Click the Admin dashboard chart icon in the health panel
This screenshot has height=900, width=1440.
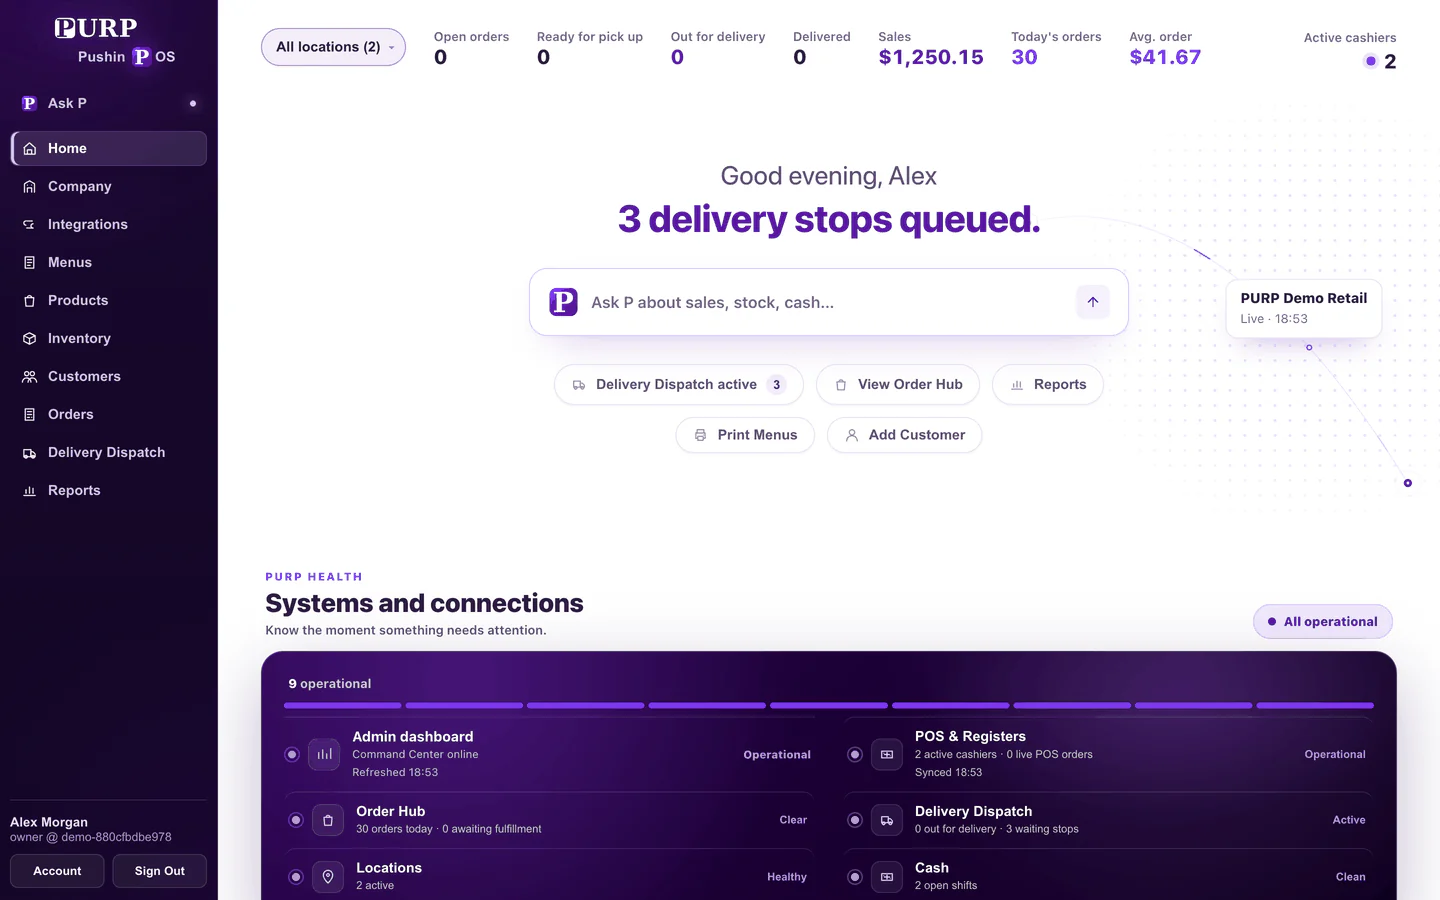325,755
